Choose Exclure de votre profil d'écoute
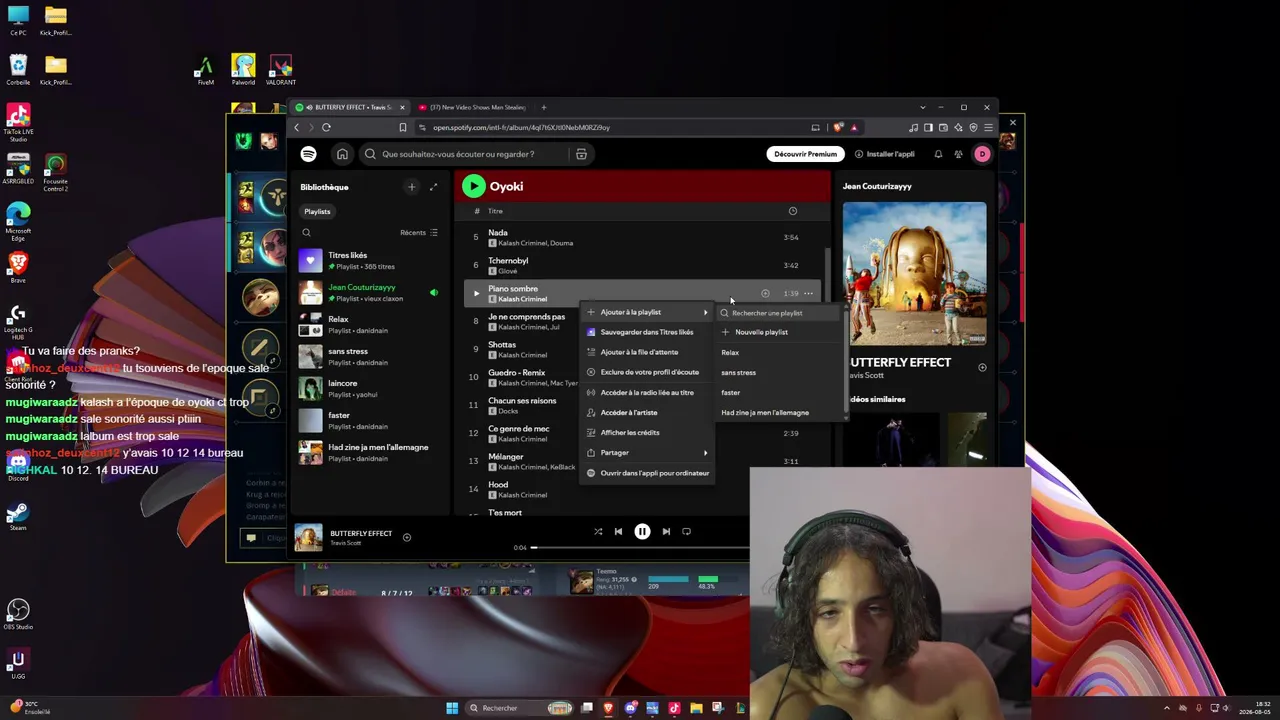 tap(648, 372)
